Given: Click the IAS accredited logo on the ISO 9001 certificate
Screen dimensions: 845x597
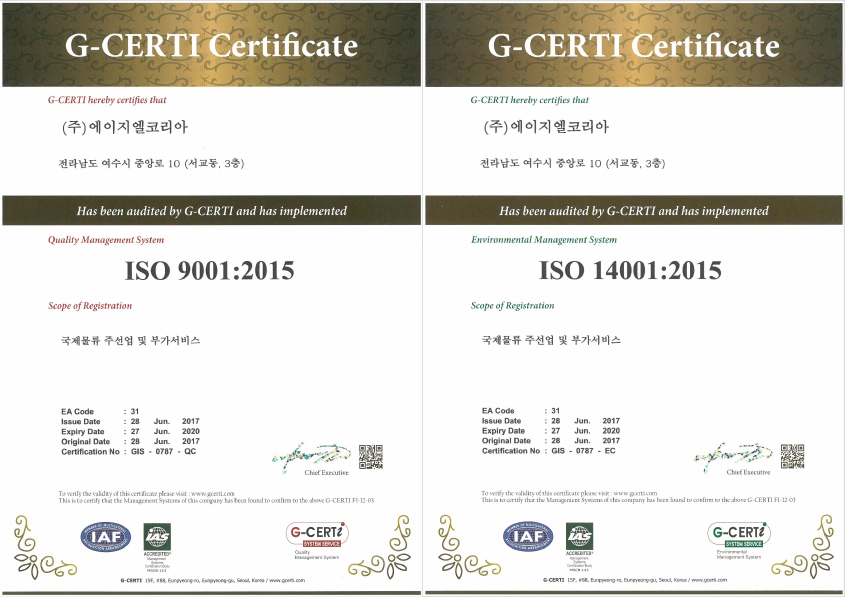Looking at the screenshot, I should pyautogui.click(x=158, y=537).
